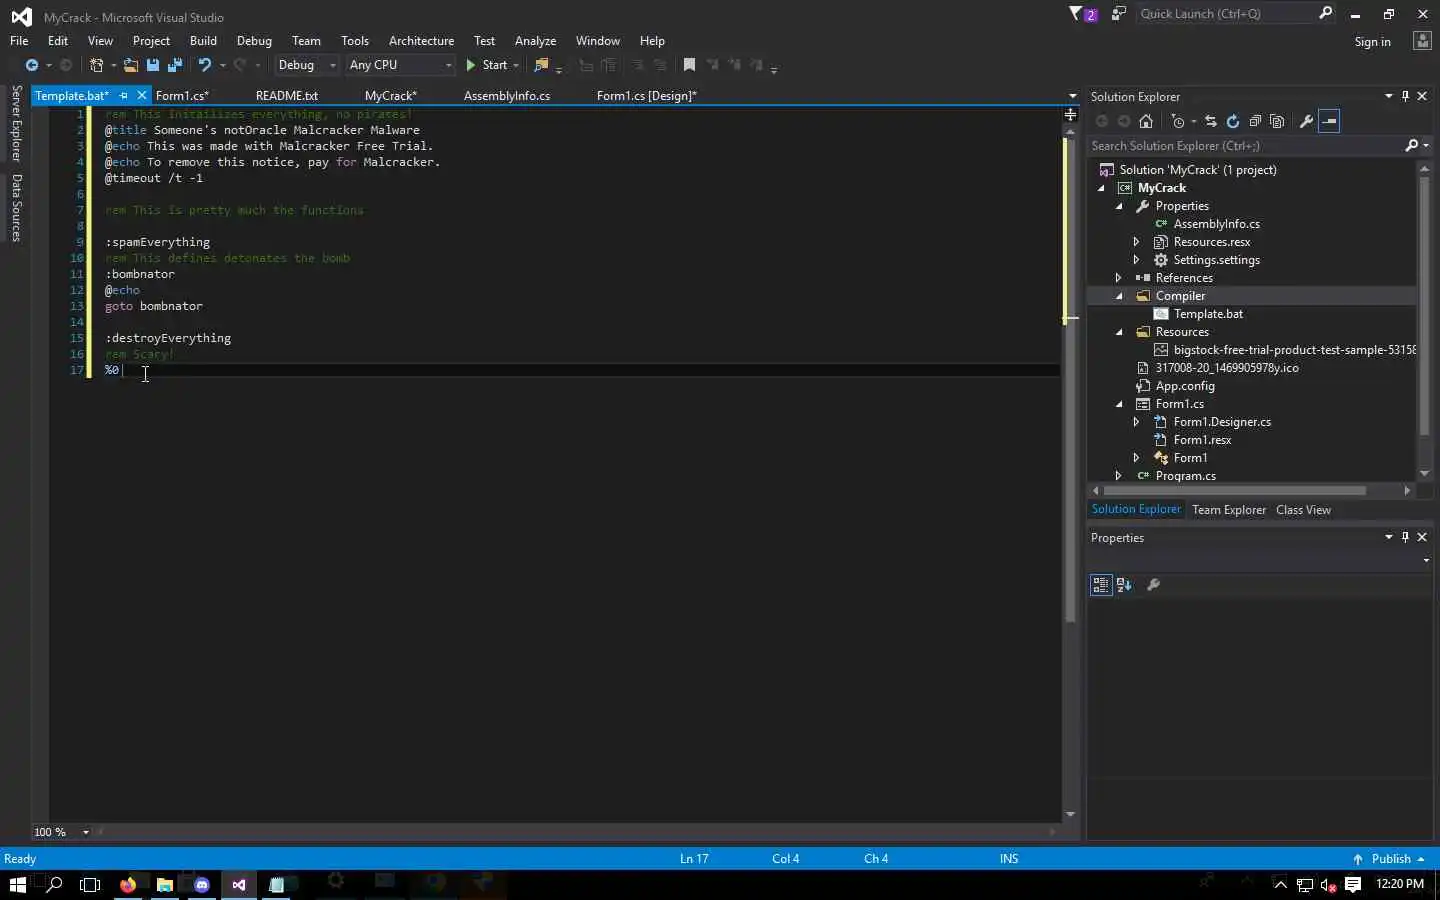Click the Open File folder icon
Screen dimensions: 1440x900
pyautogui.click(x=130, y=65)
